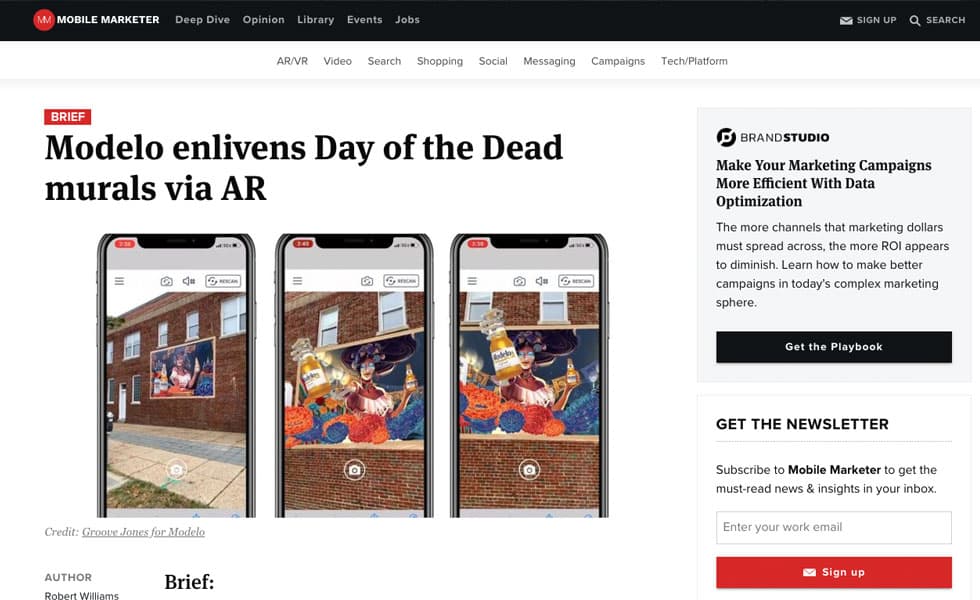Open the Groove Jones for Modelo credit link
Screen dimensions: 980x600
tap(143, 532)
